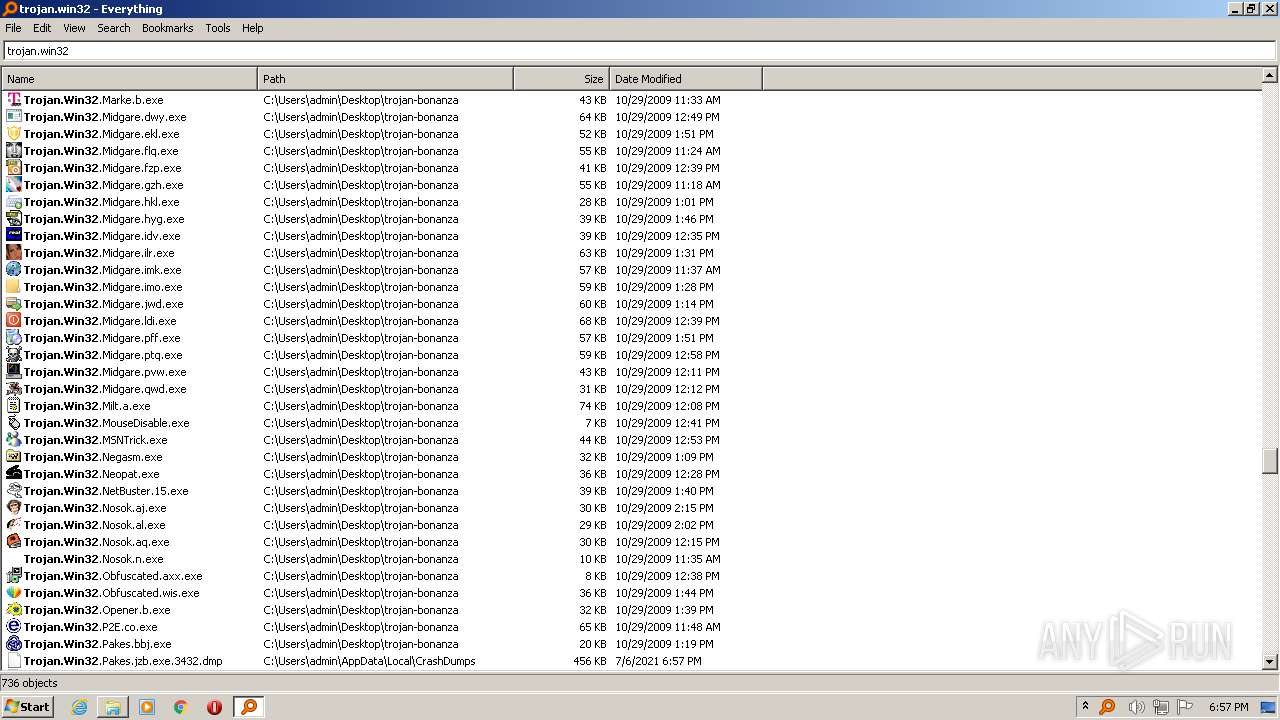Open the Tools menu
Viewport: 1280px width, 720px height.
coord(218,28)
